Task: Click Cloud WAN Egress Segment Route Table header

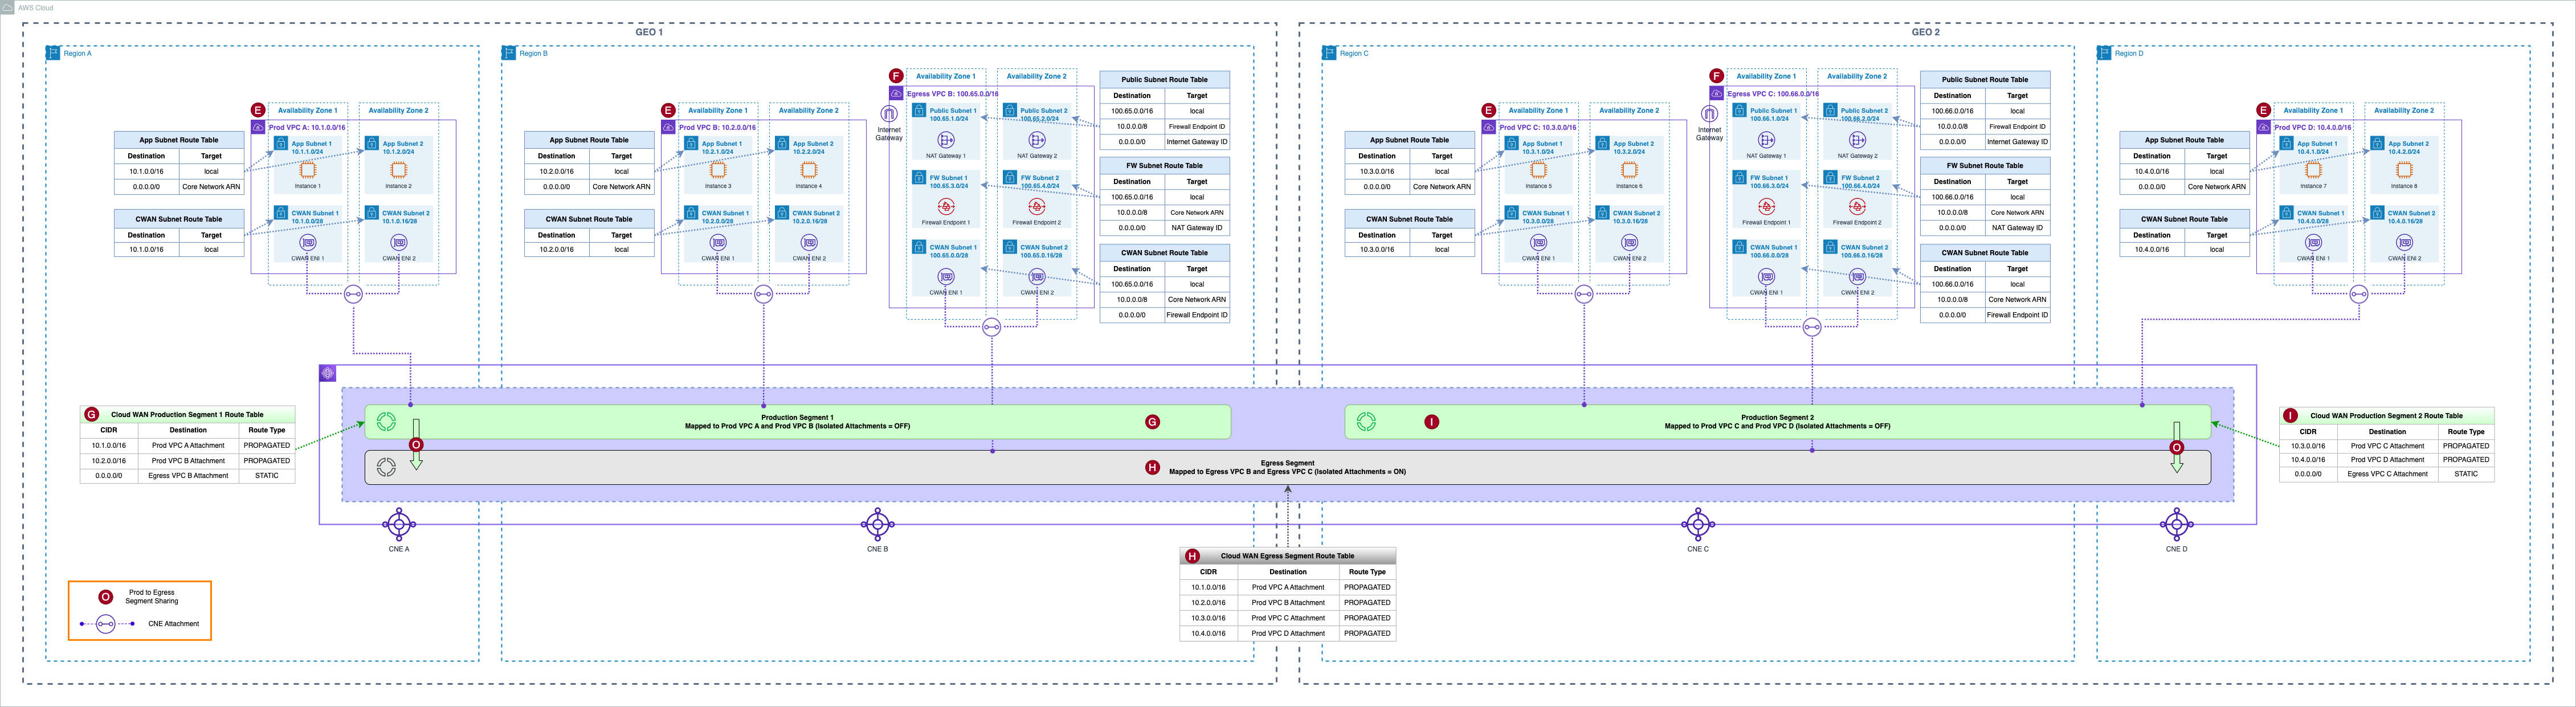Action: (1287, 556)
